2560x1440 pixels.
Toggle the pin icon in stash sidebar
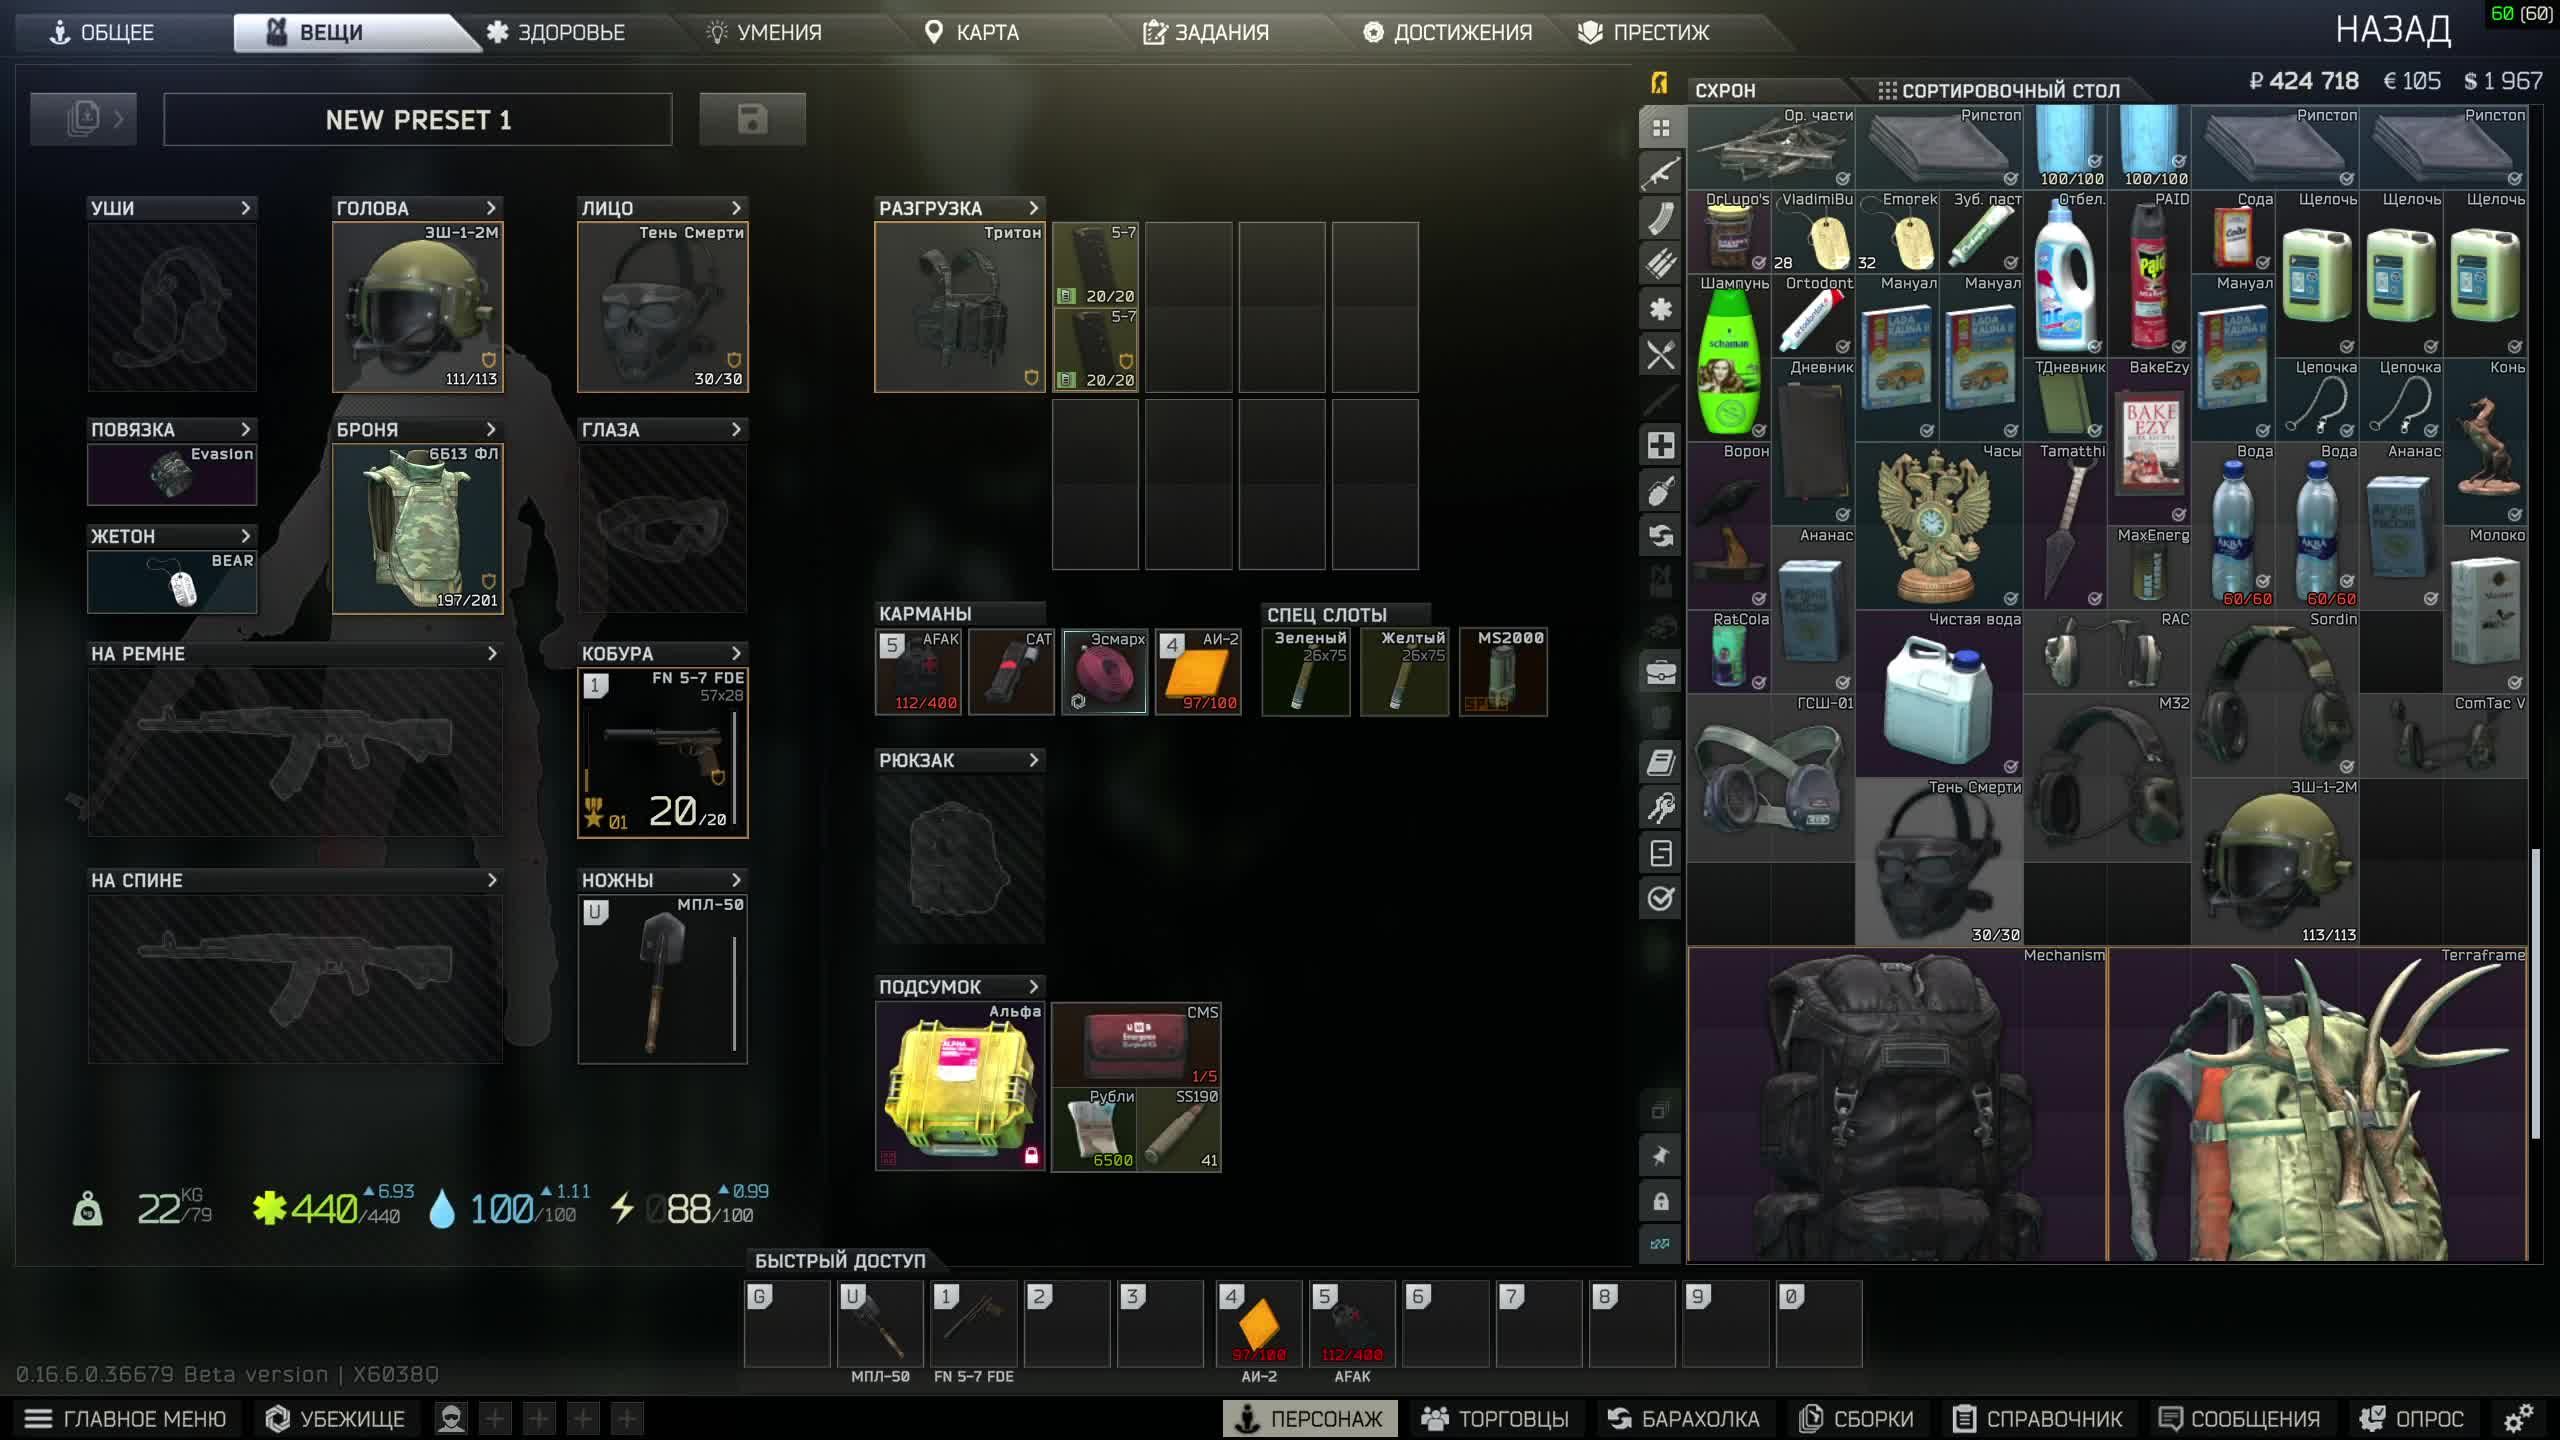1660,1156
